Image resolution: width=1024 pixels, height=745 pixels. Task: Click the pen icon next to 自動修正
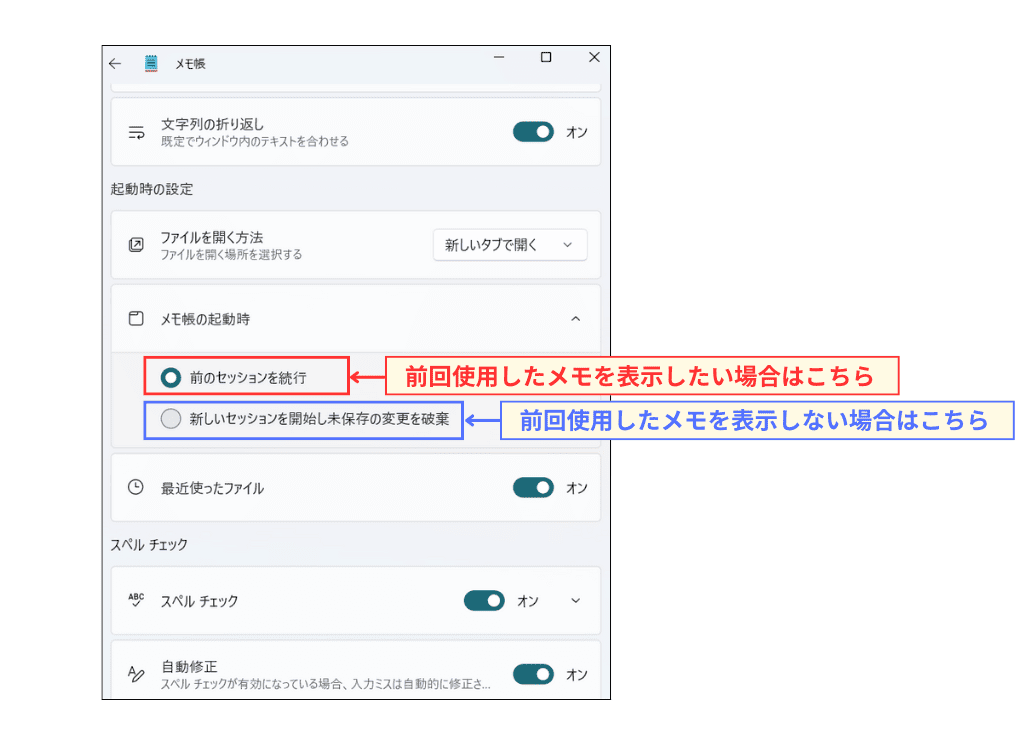coord(137,674)
